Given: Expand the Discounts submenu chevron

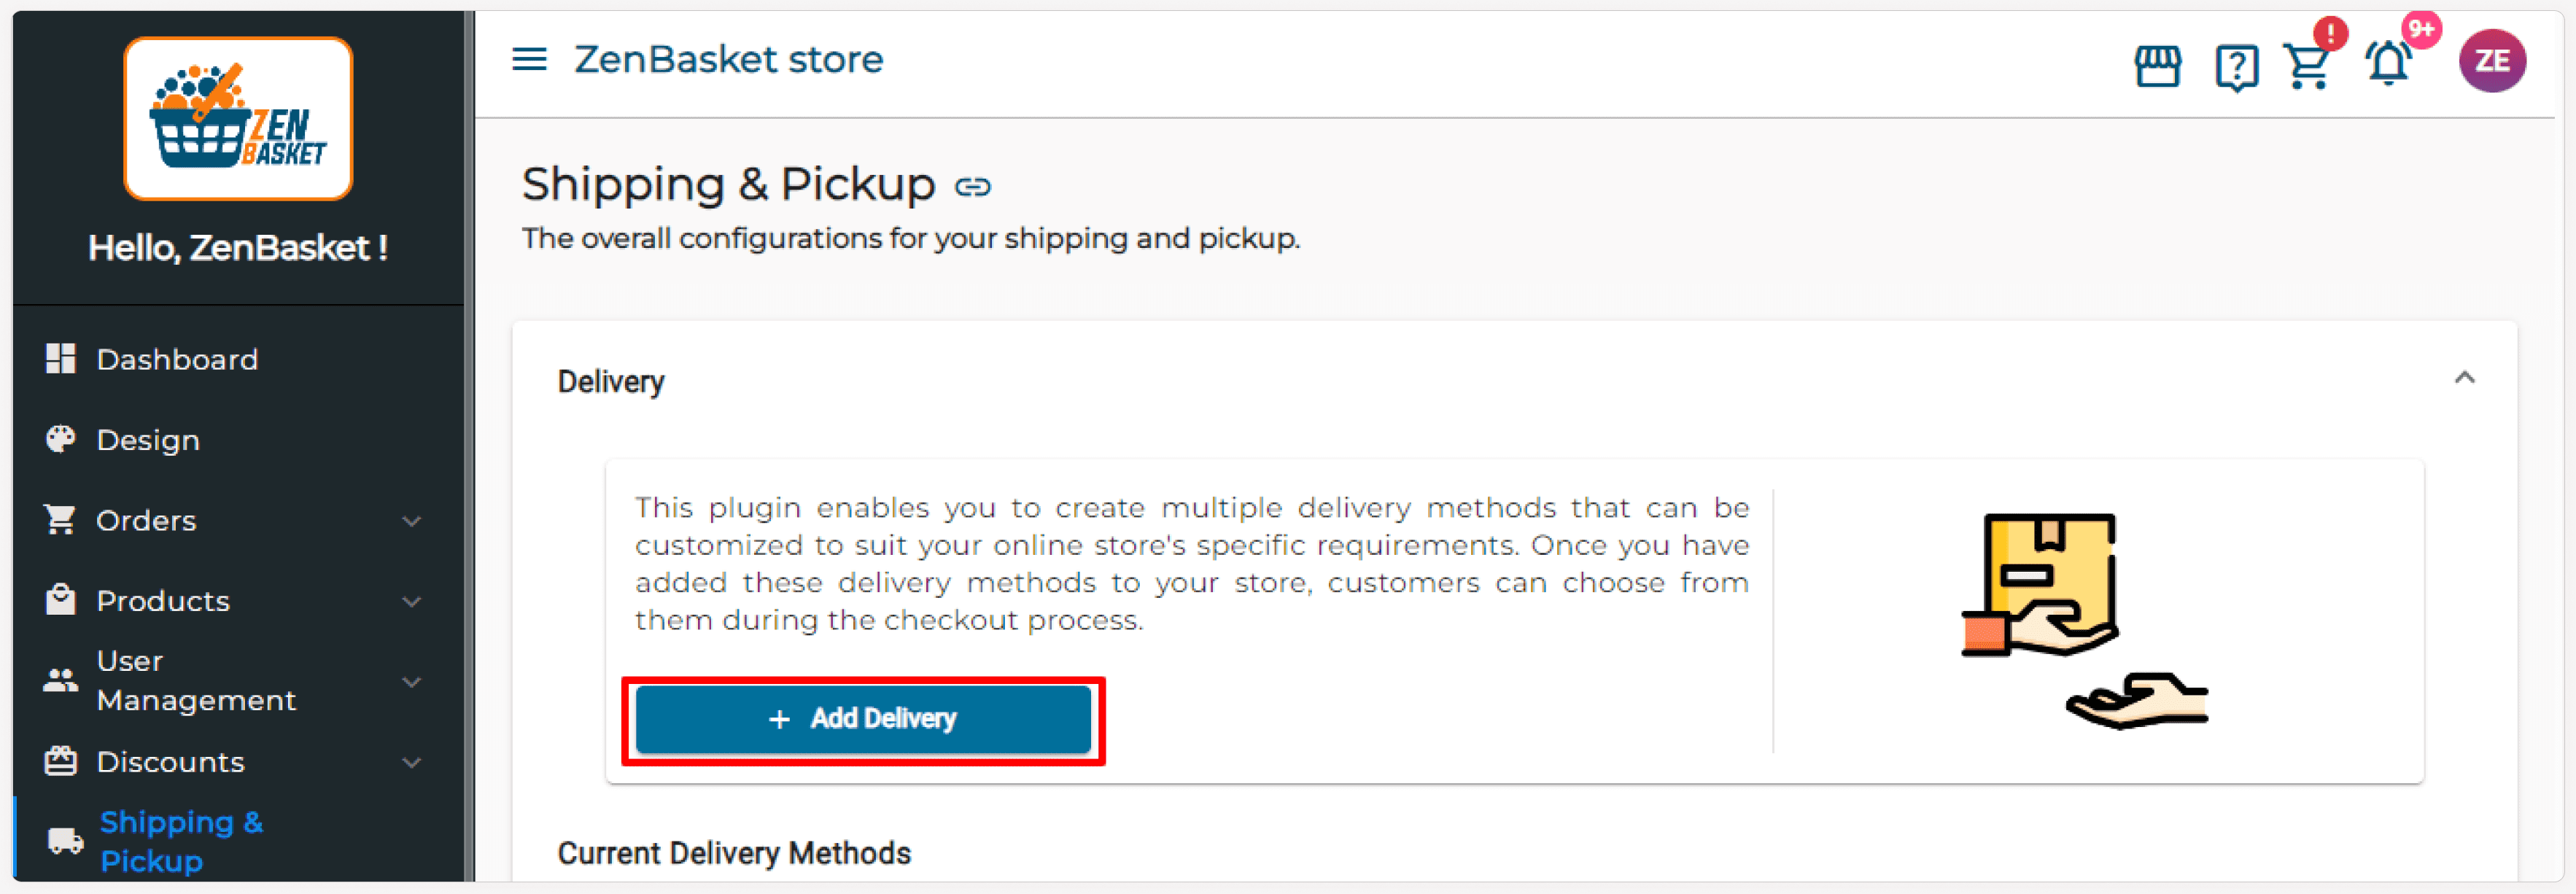Looking at the screenshot, I should [411, 763].
